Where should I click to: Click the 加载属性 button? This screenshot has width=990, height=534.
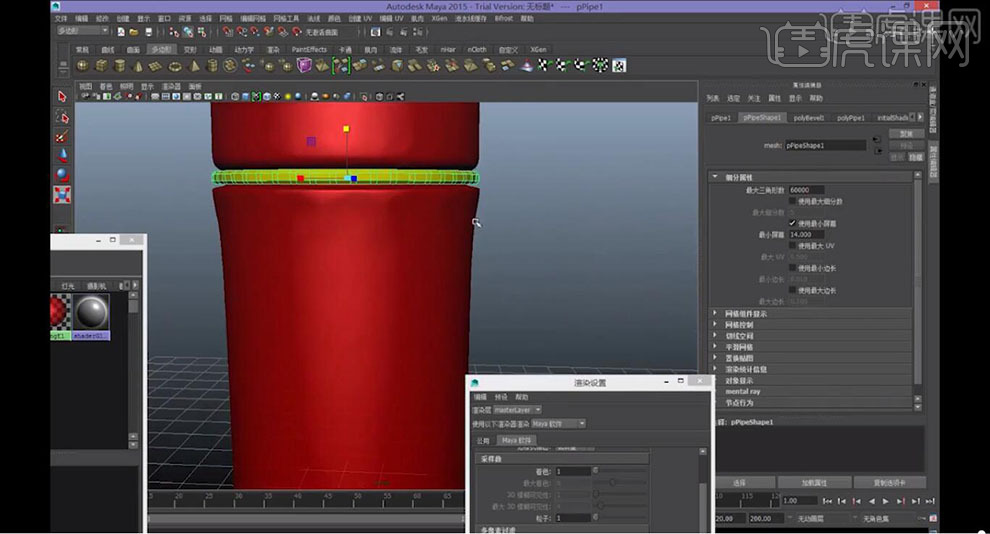814,482
